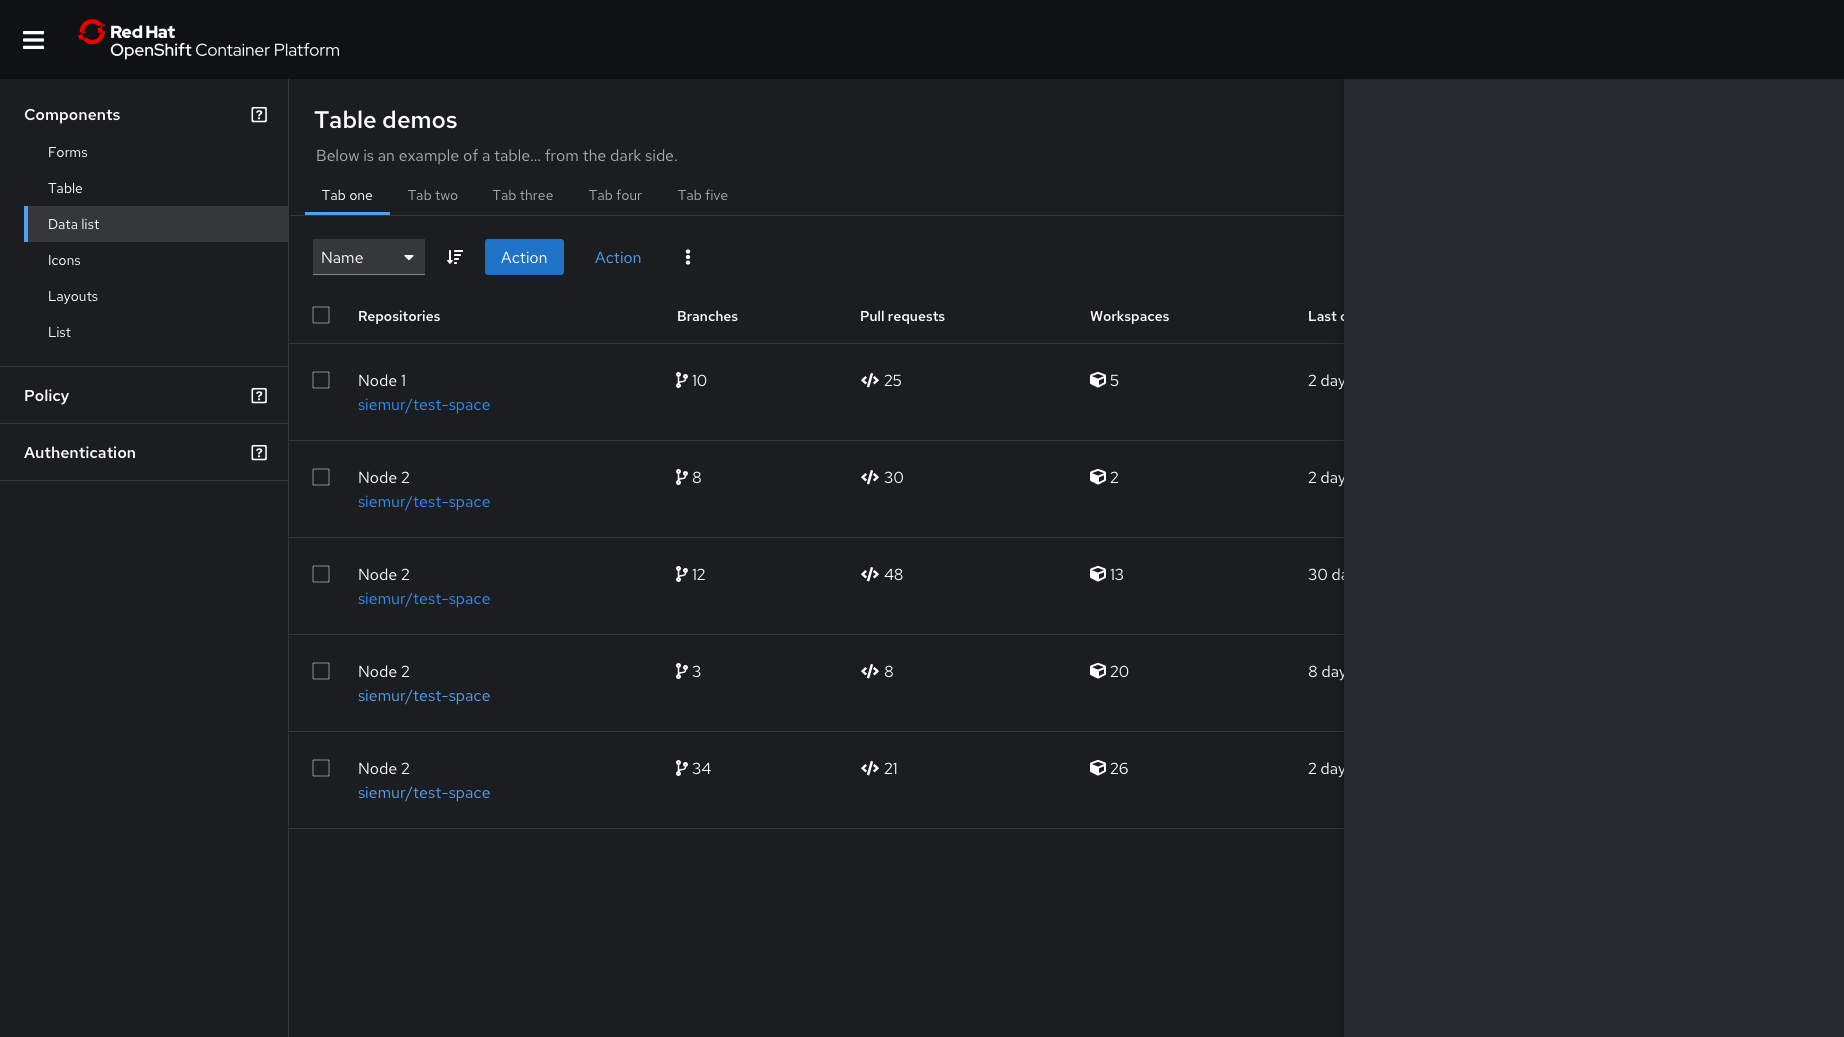Screen dimensions: 1844x1037
Task: Check the select-all checkbox in the table header
Action: point(321,314)
